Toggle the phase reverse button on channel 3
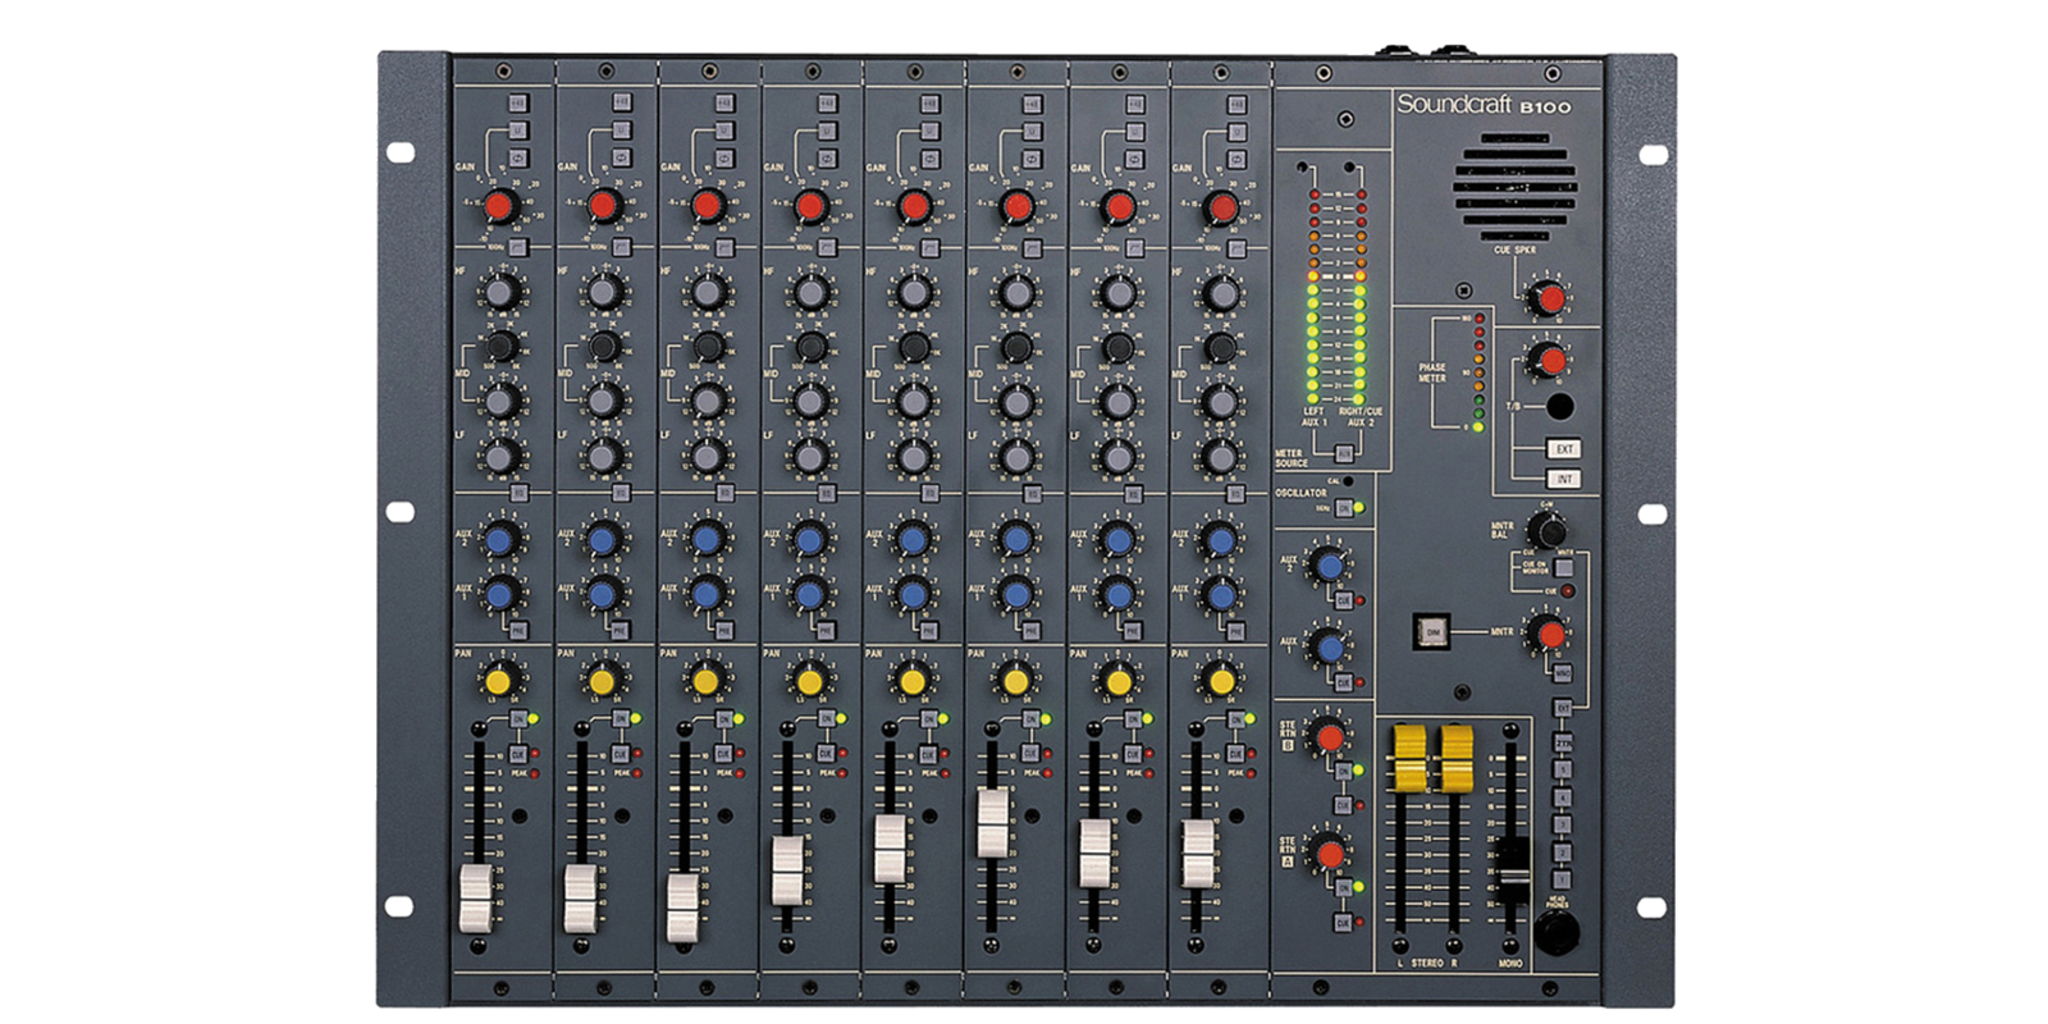The height and width of the screenshot is (1024, 2048). 724,158
